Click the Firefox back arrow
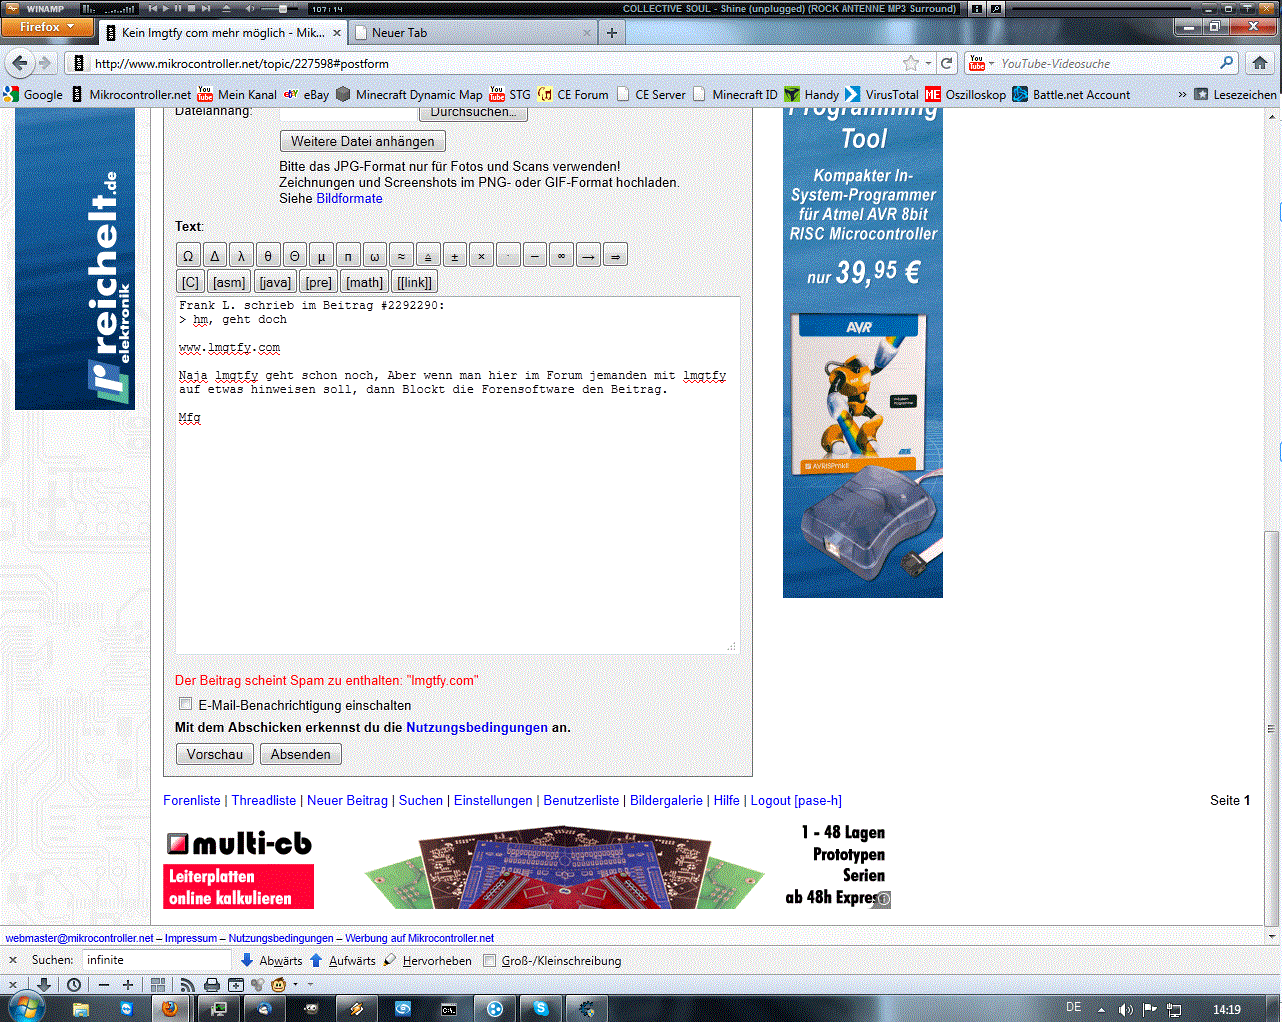Viewport: 1282px width, 1022px height. click(x=20, y=63)
